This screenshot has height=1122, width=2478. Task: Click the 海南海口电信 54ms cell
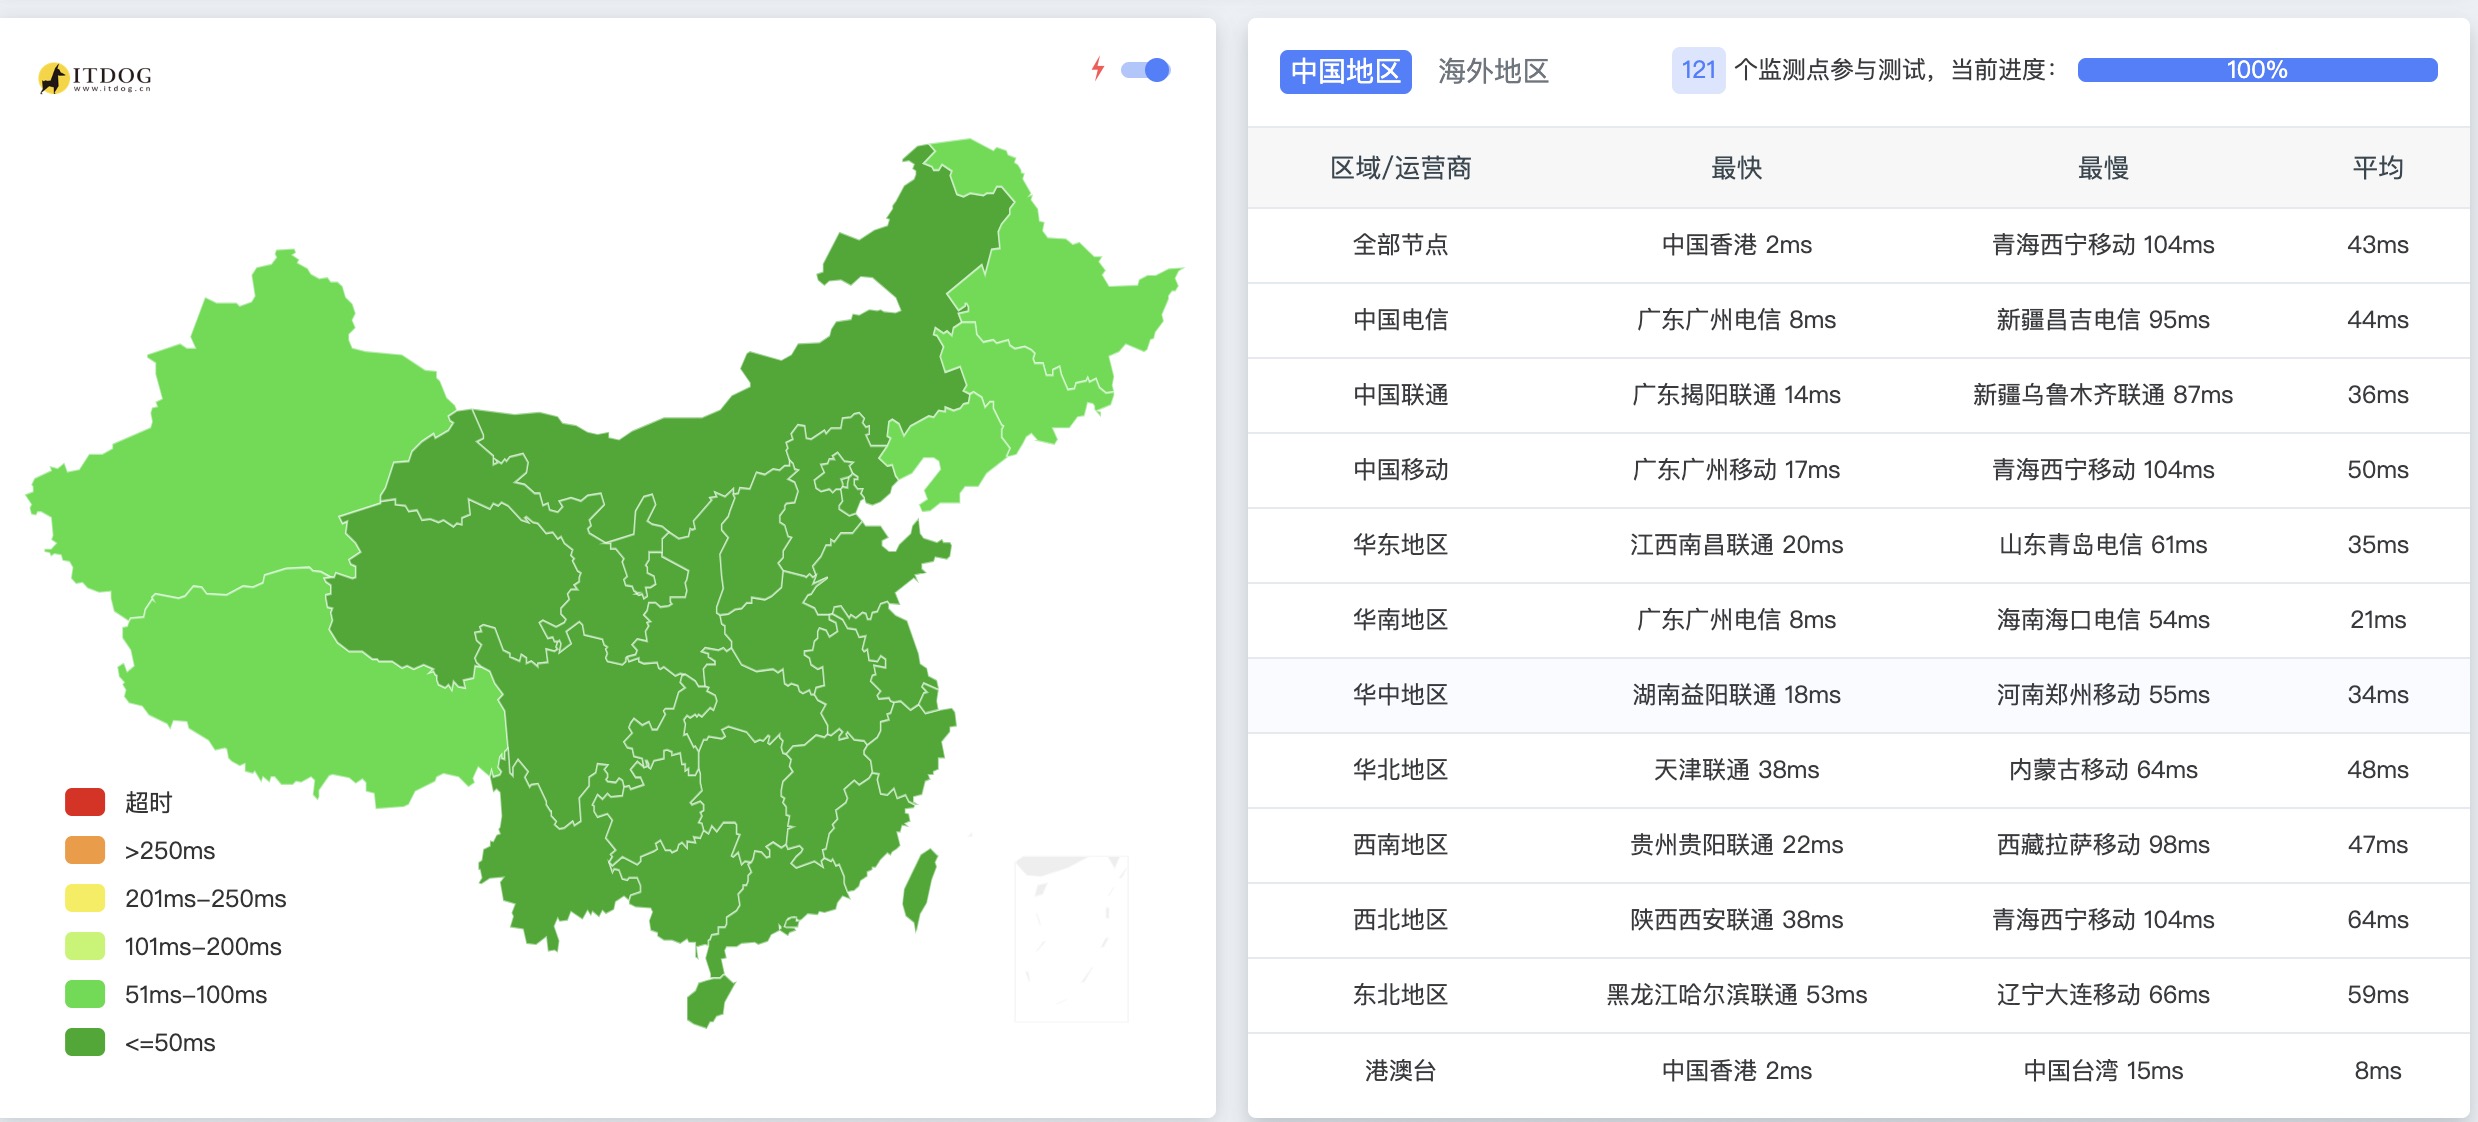click(x=2103, y=620)
